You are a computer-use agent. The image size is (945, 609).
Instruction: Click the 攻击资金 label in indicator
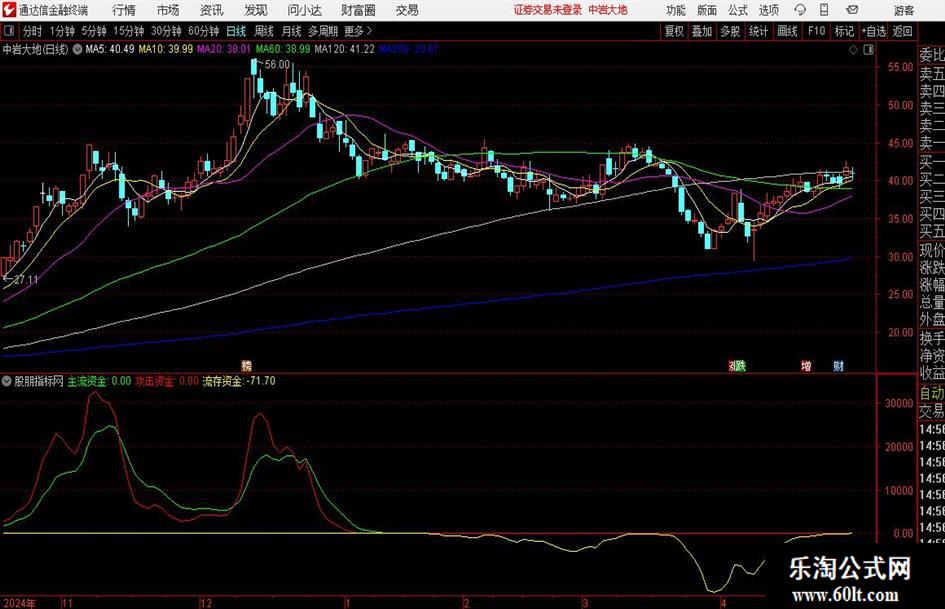click(x=155, y=381)
